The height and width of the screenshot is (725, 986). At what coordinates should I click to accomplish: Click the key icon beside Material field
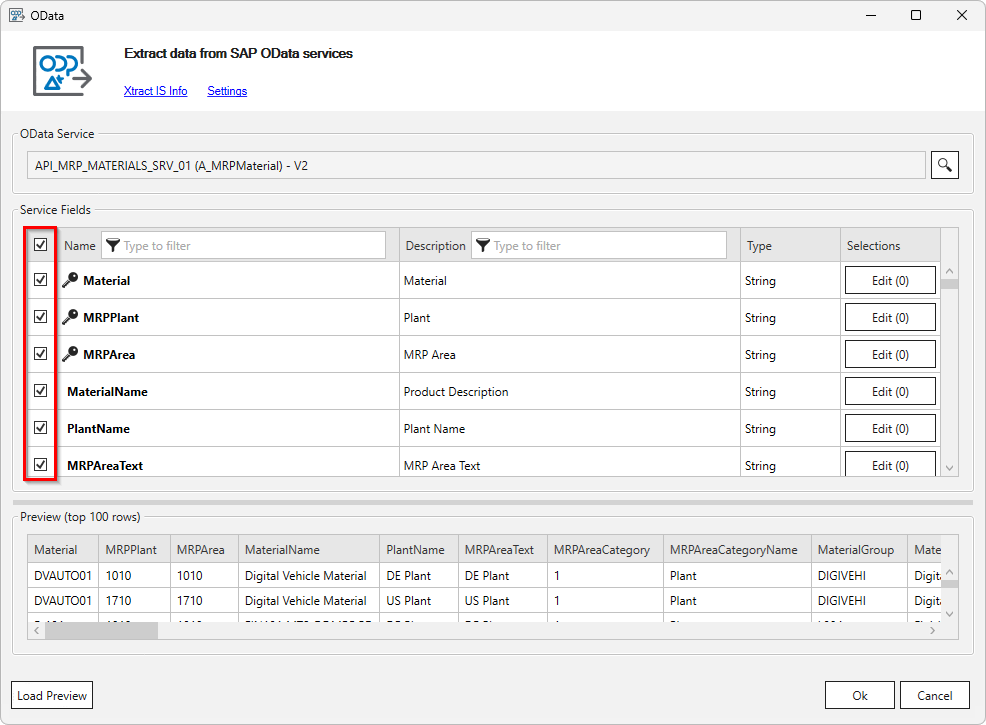pyautogui.click(x=68, y=280)
